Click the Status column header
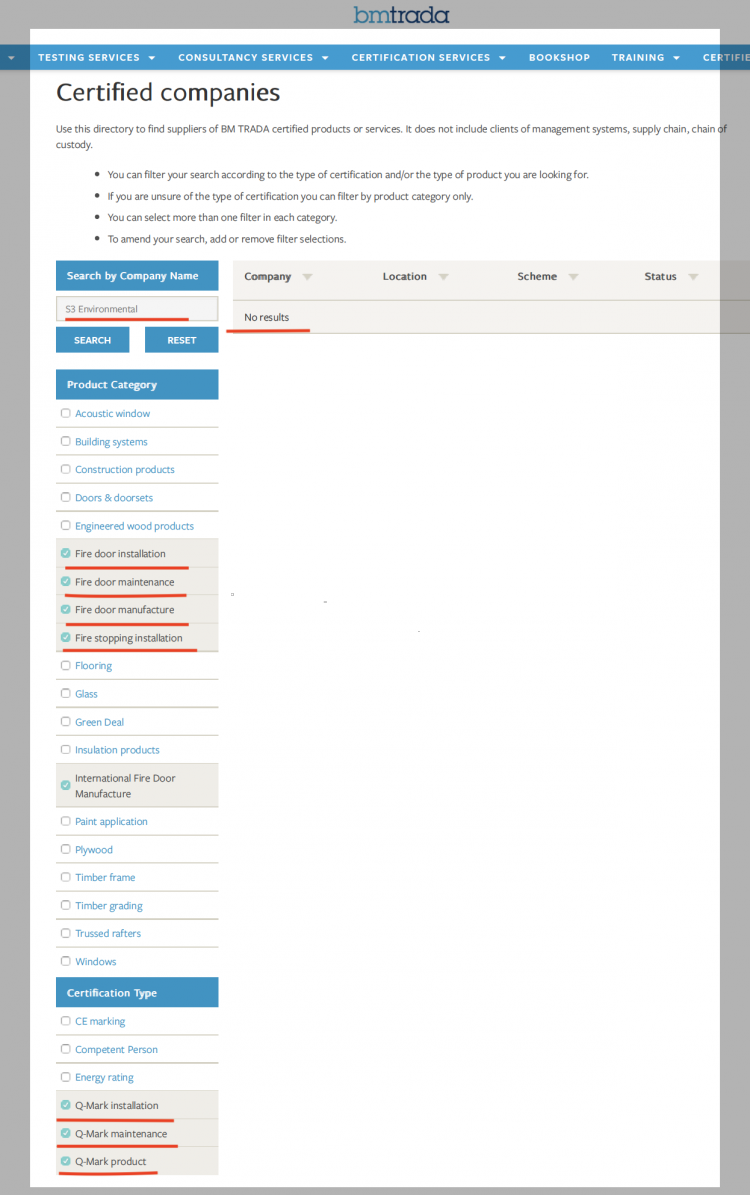 pos(660,277)
